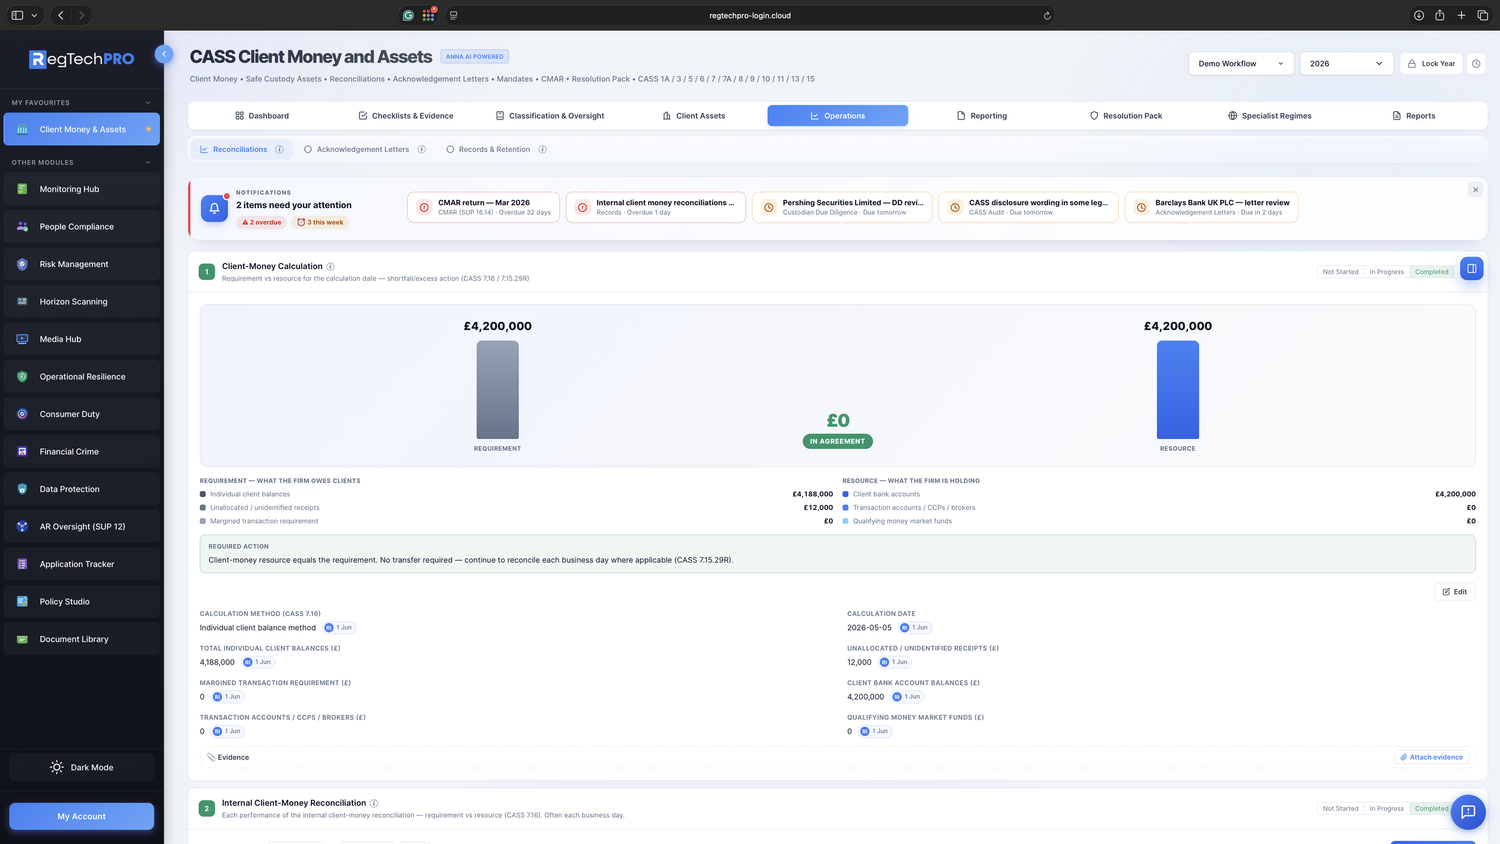Collapse My Favourites section
1500x844 pixels.
tap(148, 103)
